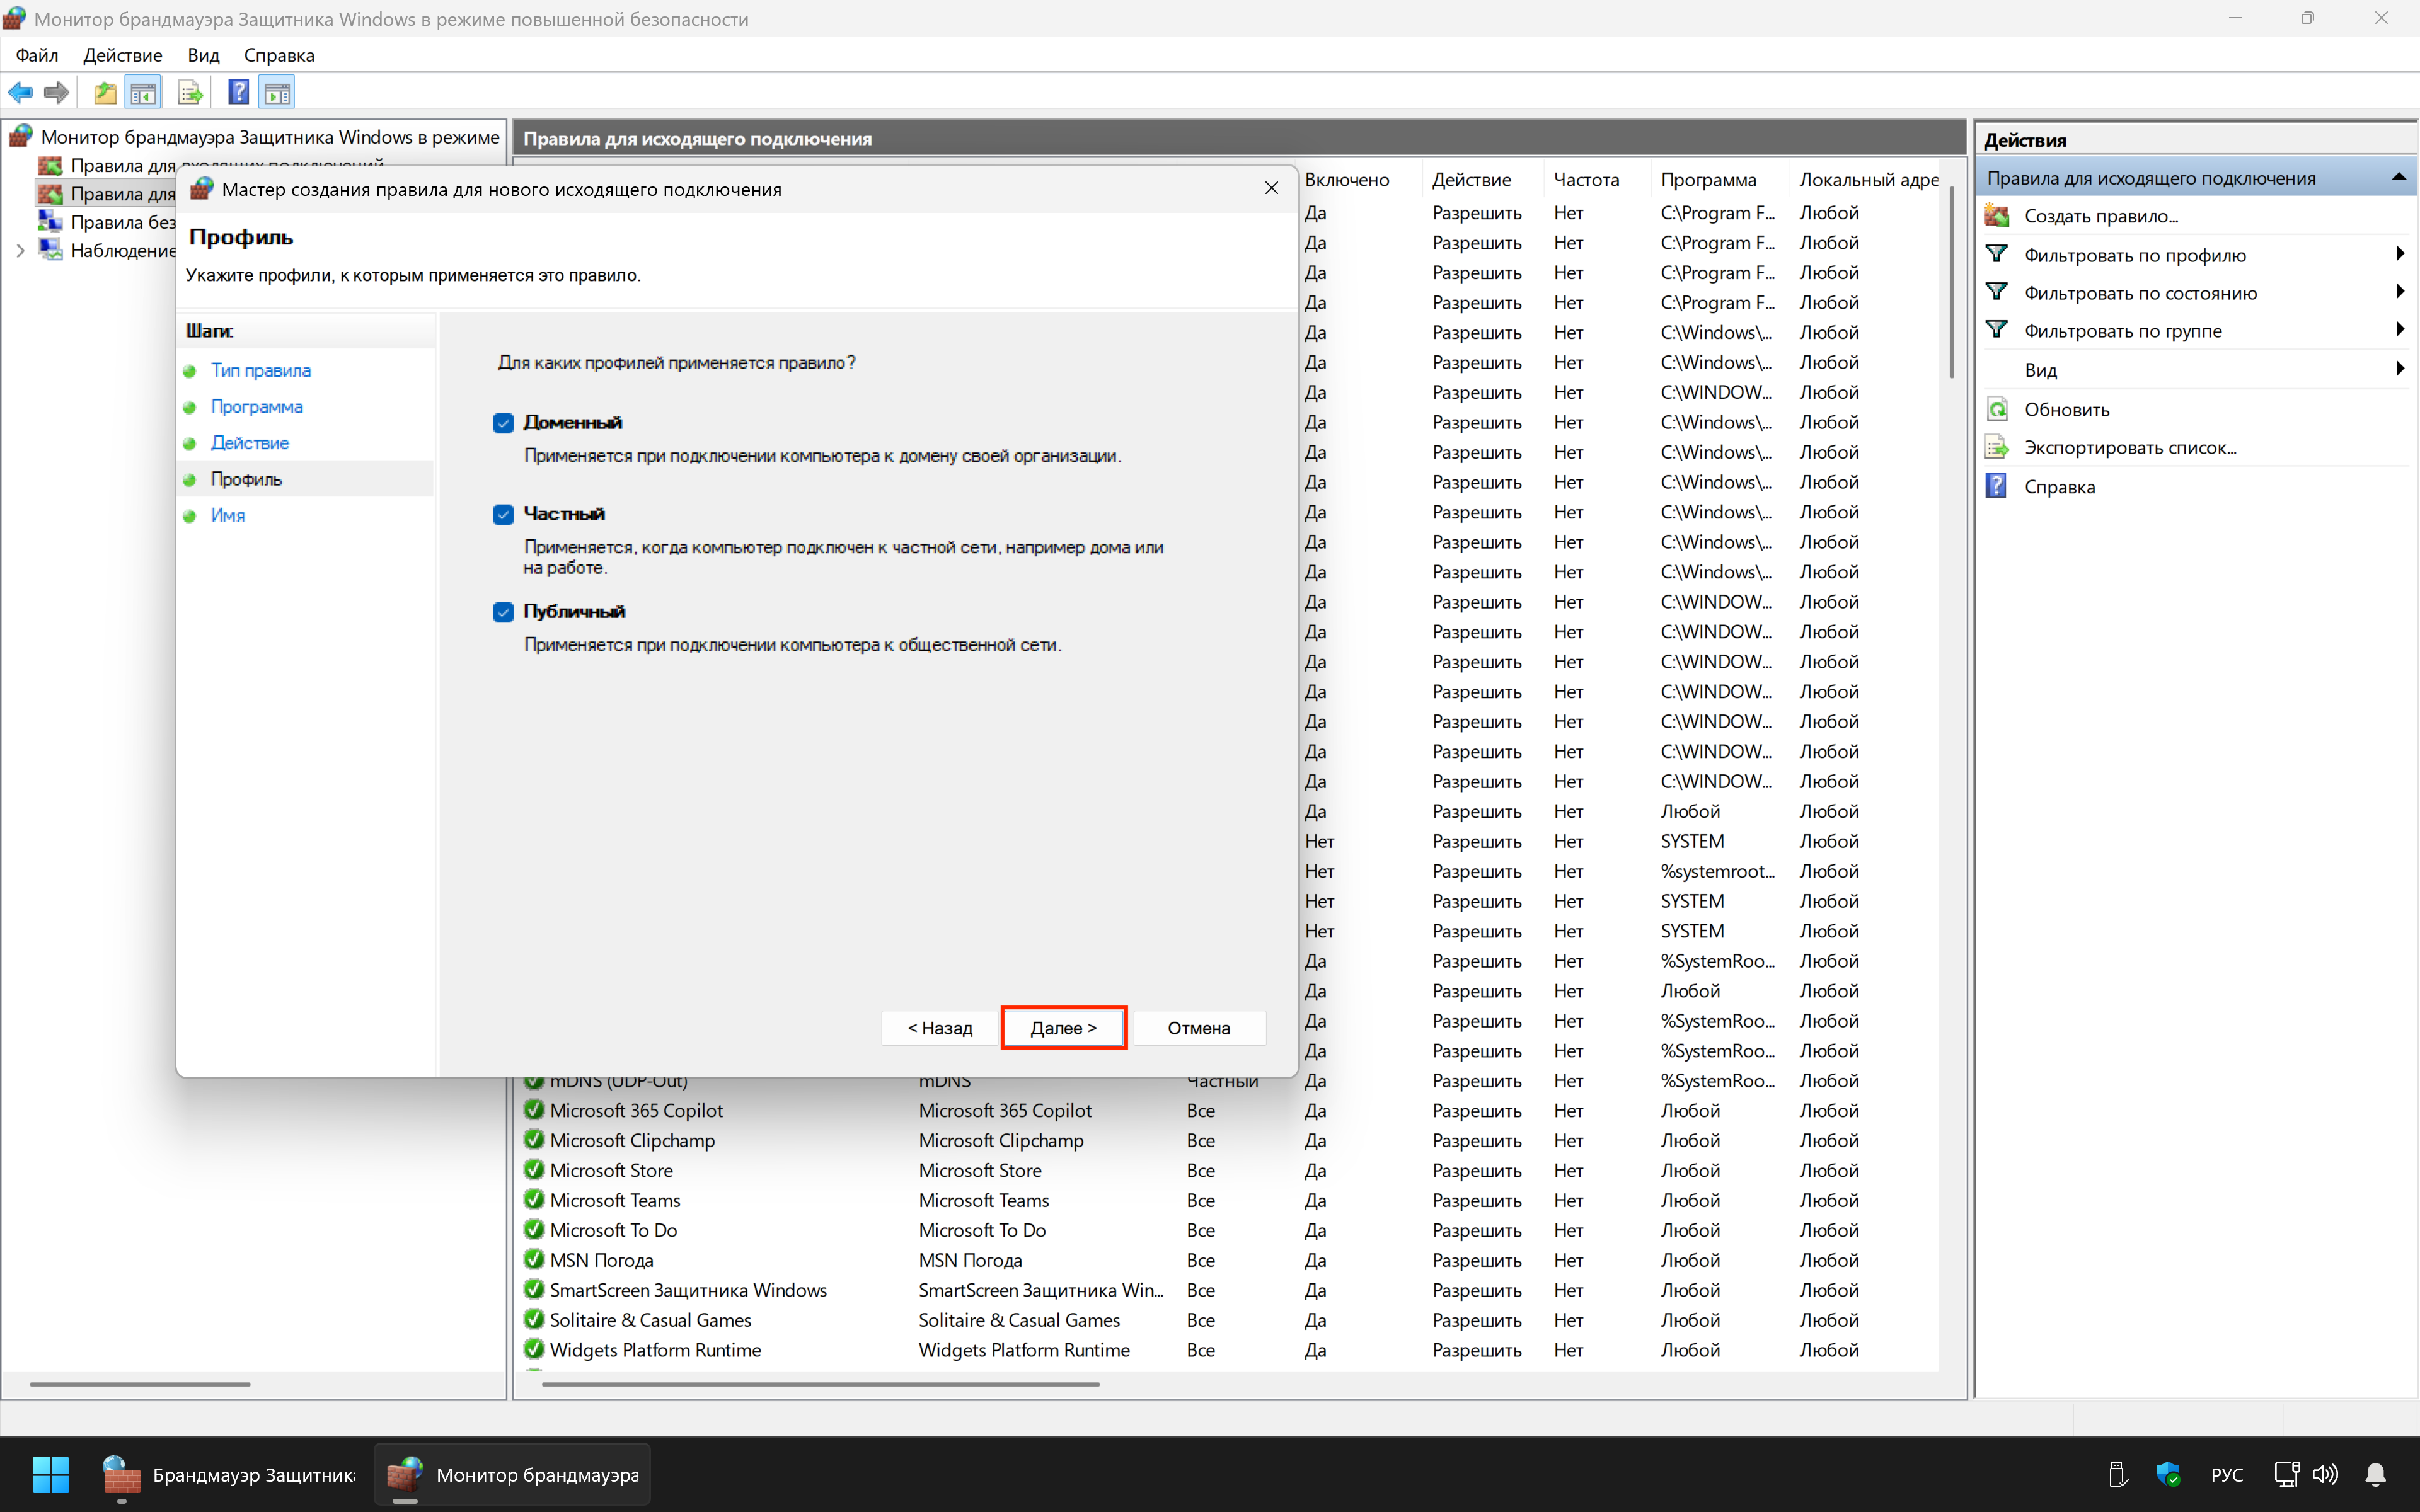Select the Microsoft Teams rule row

tap(615, 1200)
